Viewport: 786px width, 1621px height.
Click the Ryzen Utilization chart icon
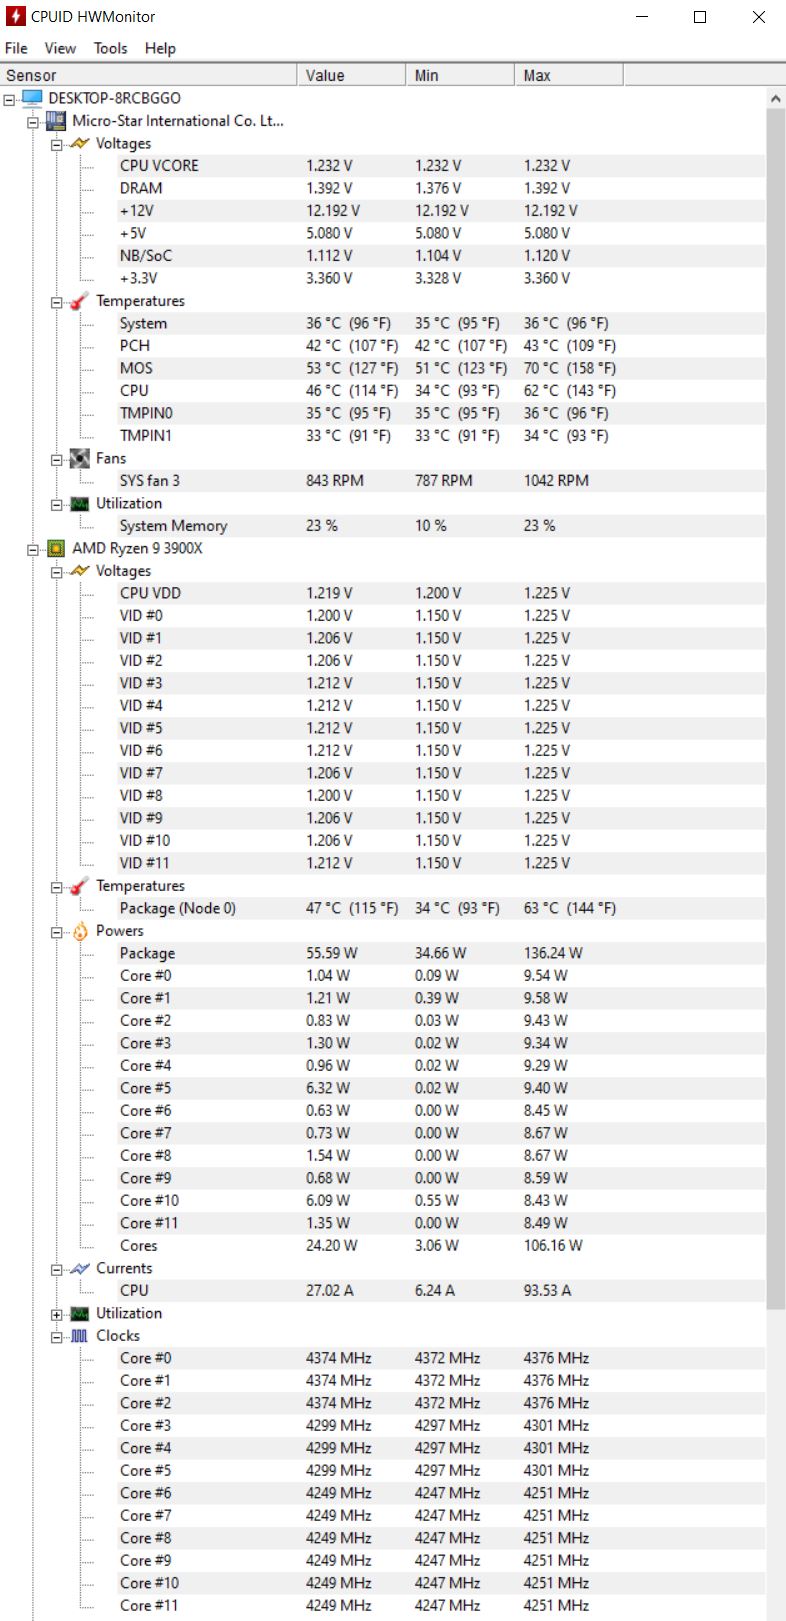click(x=80, y=1313)
